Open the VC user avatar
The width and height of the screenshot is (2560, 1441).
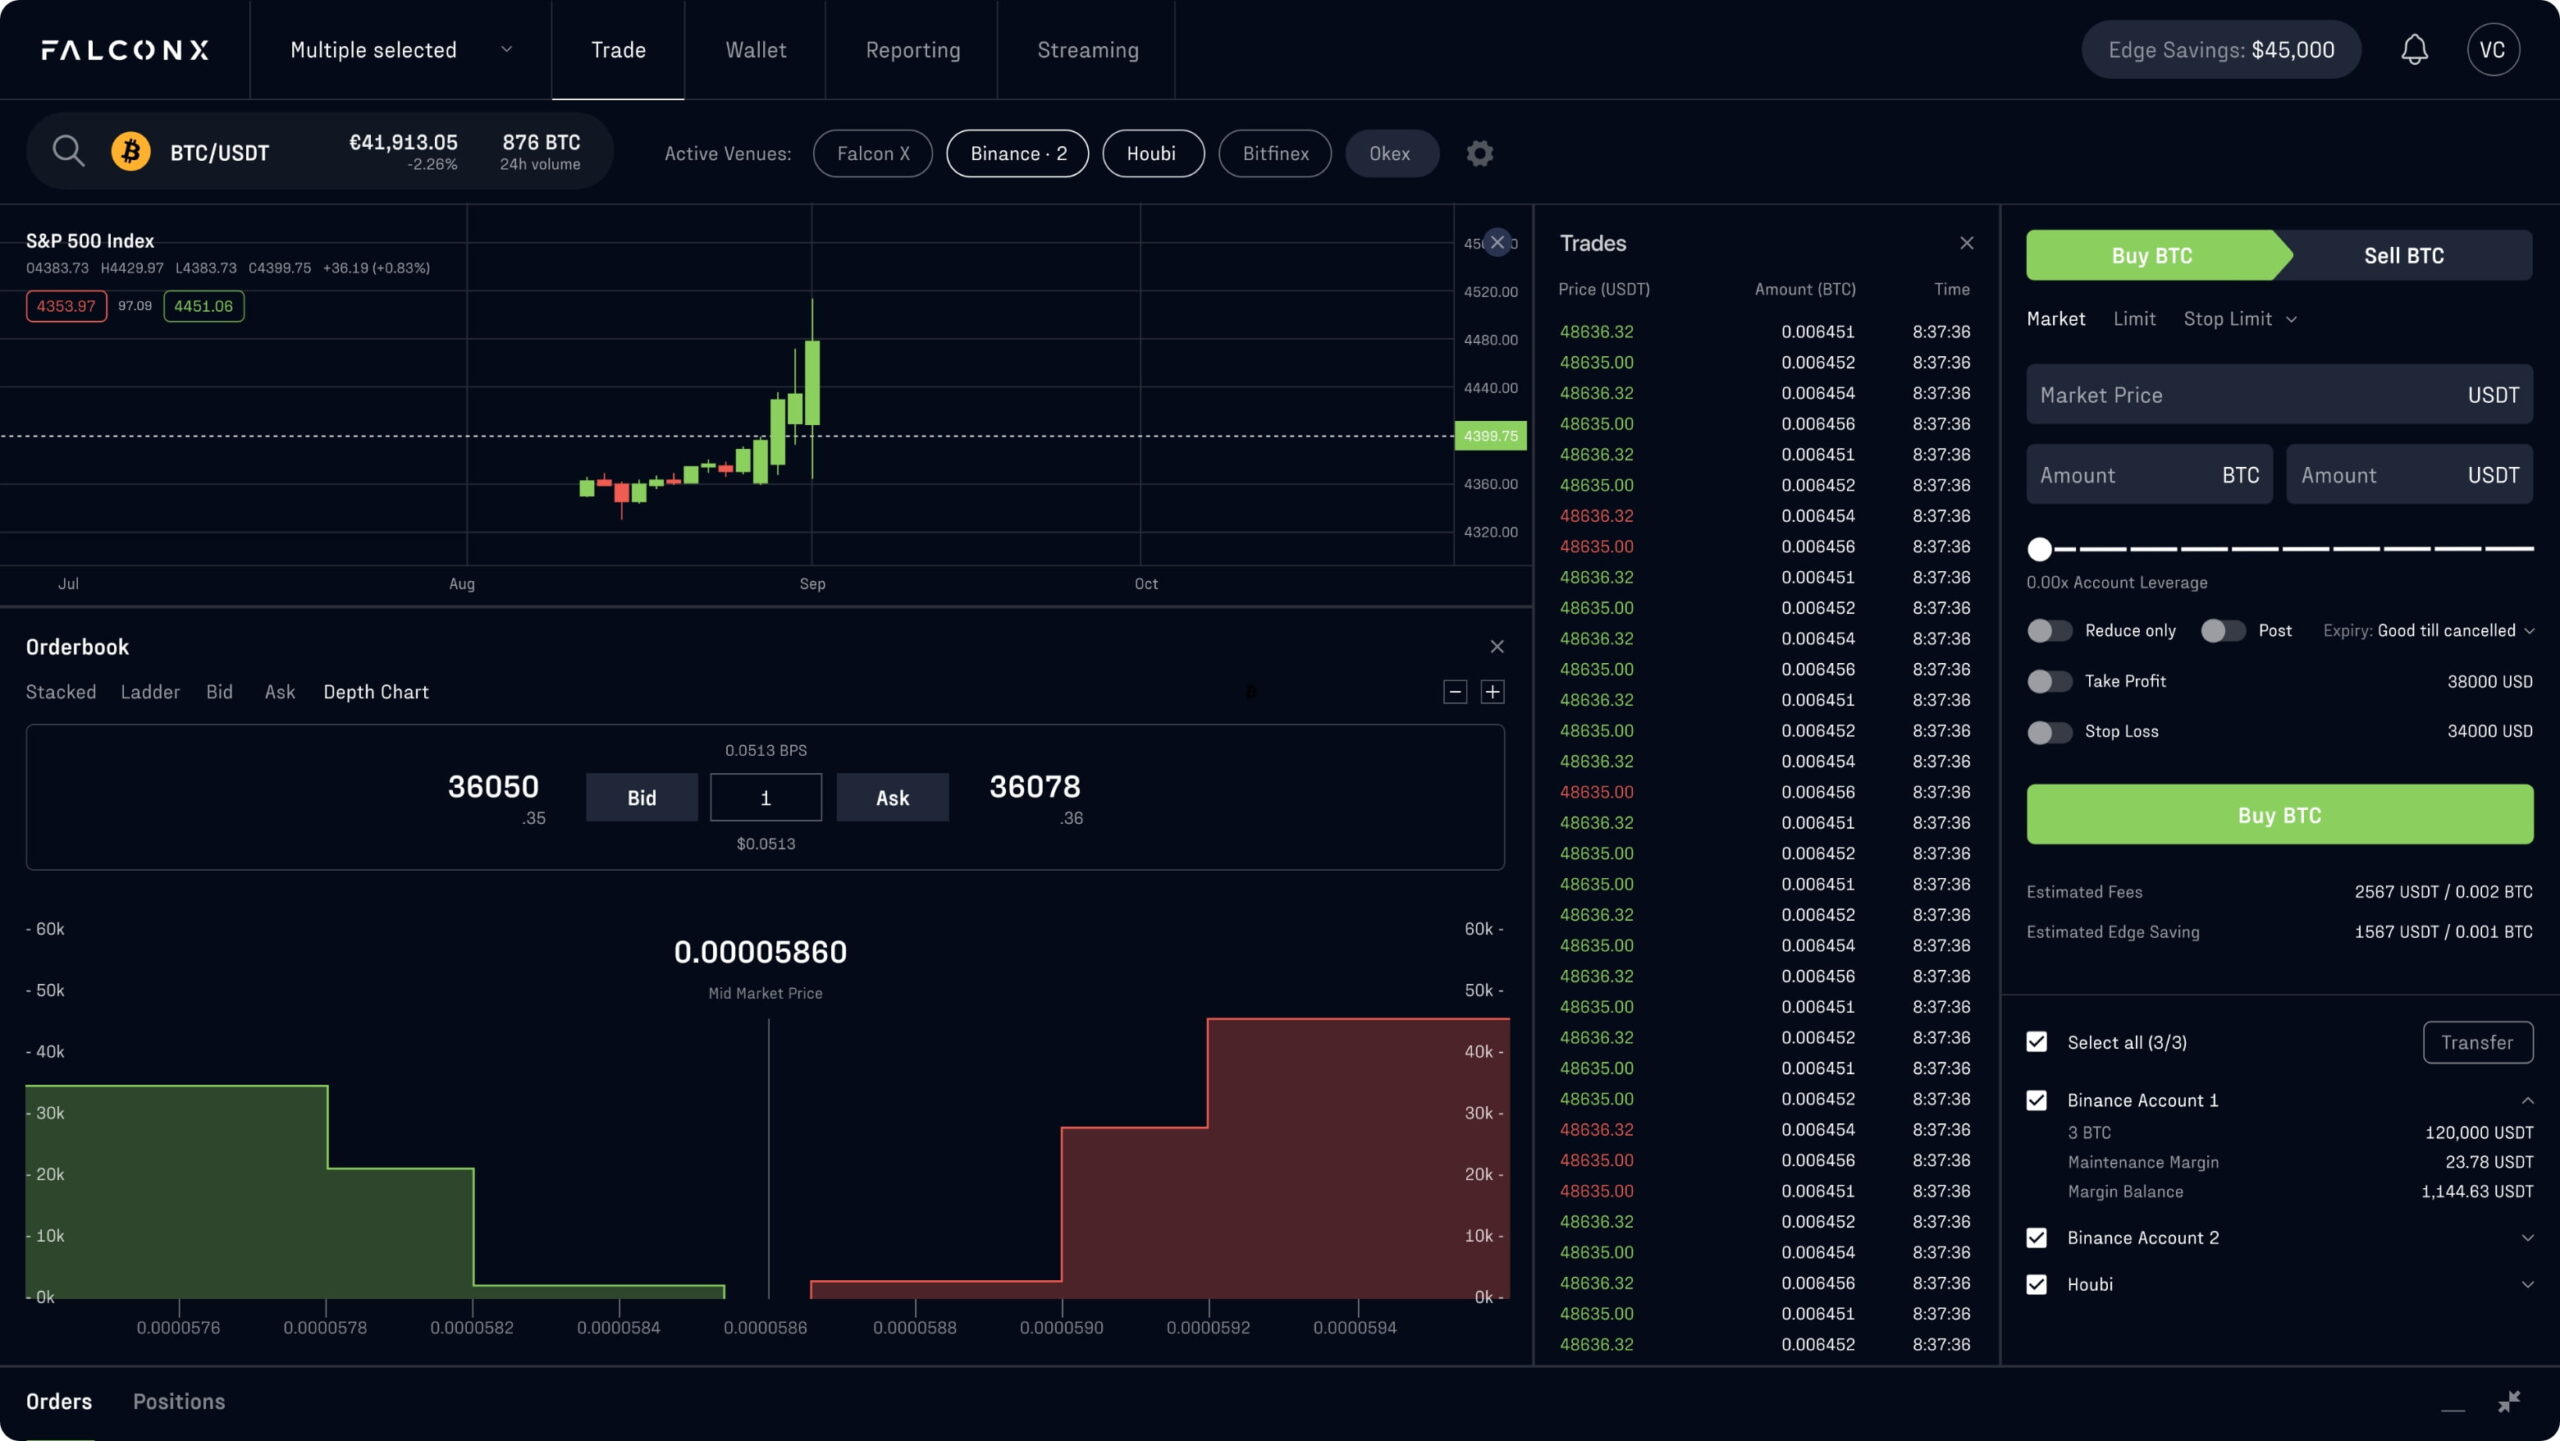point(2492,50)
